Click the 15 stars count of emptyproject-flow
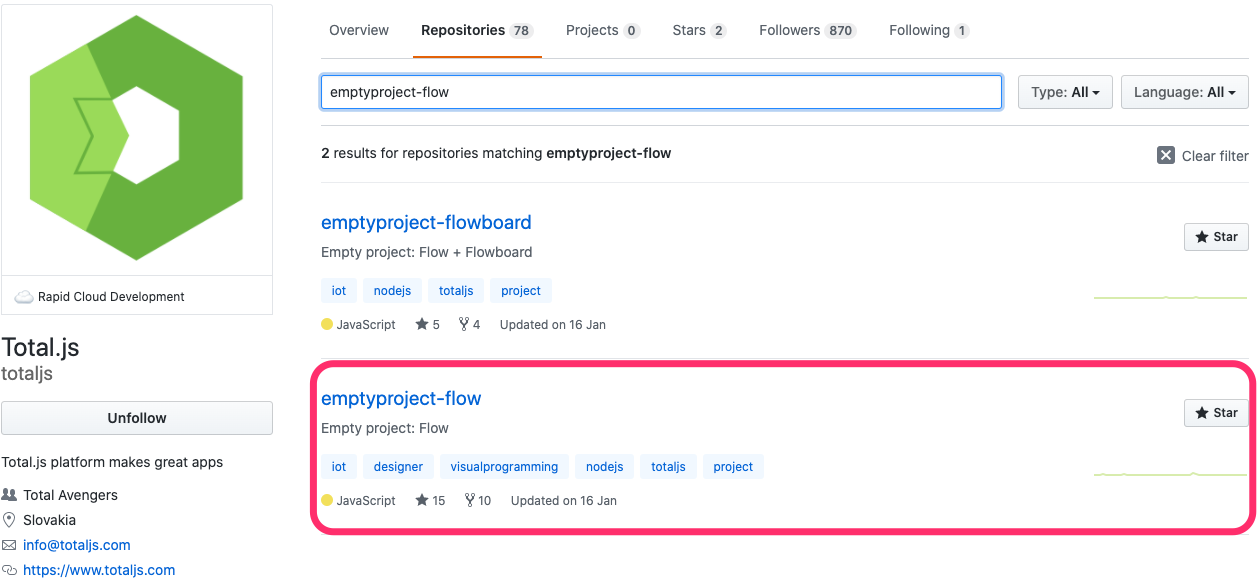Screen dimensions: 1258x581 click(431, 501)
